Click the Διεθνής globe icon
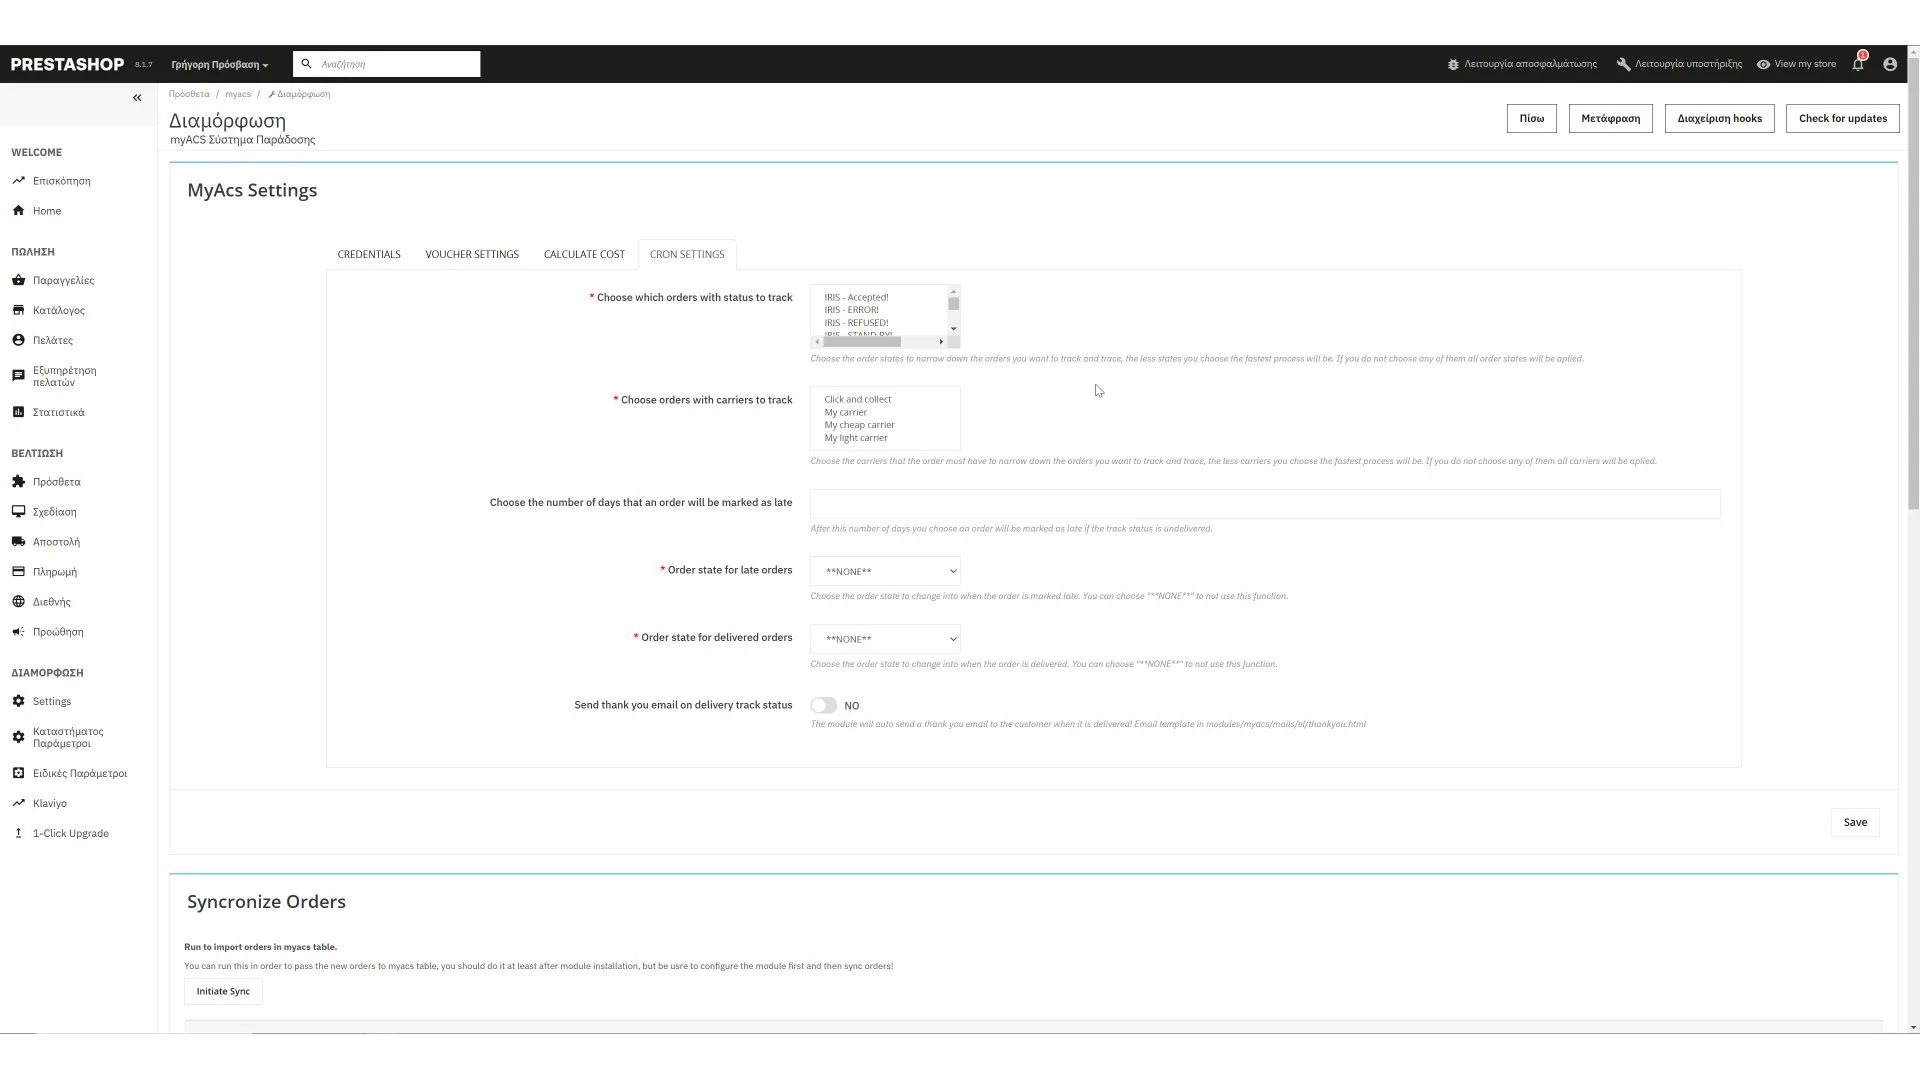The width and height of the screenshot is (1920, 1080). (x=18, y=602)
